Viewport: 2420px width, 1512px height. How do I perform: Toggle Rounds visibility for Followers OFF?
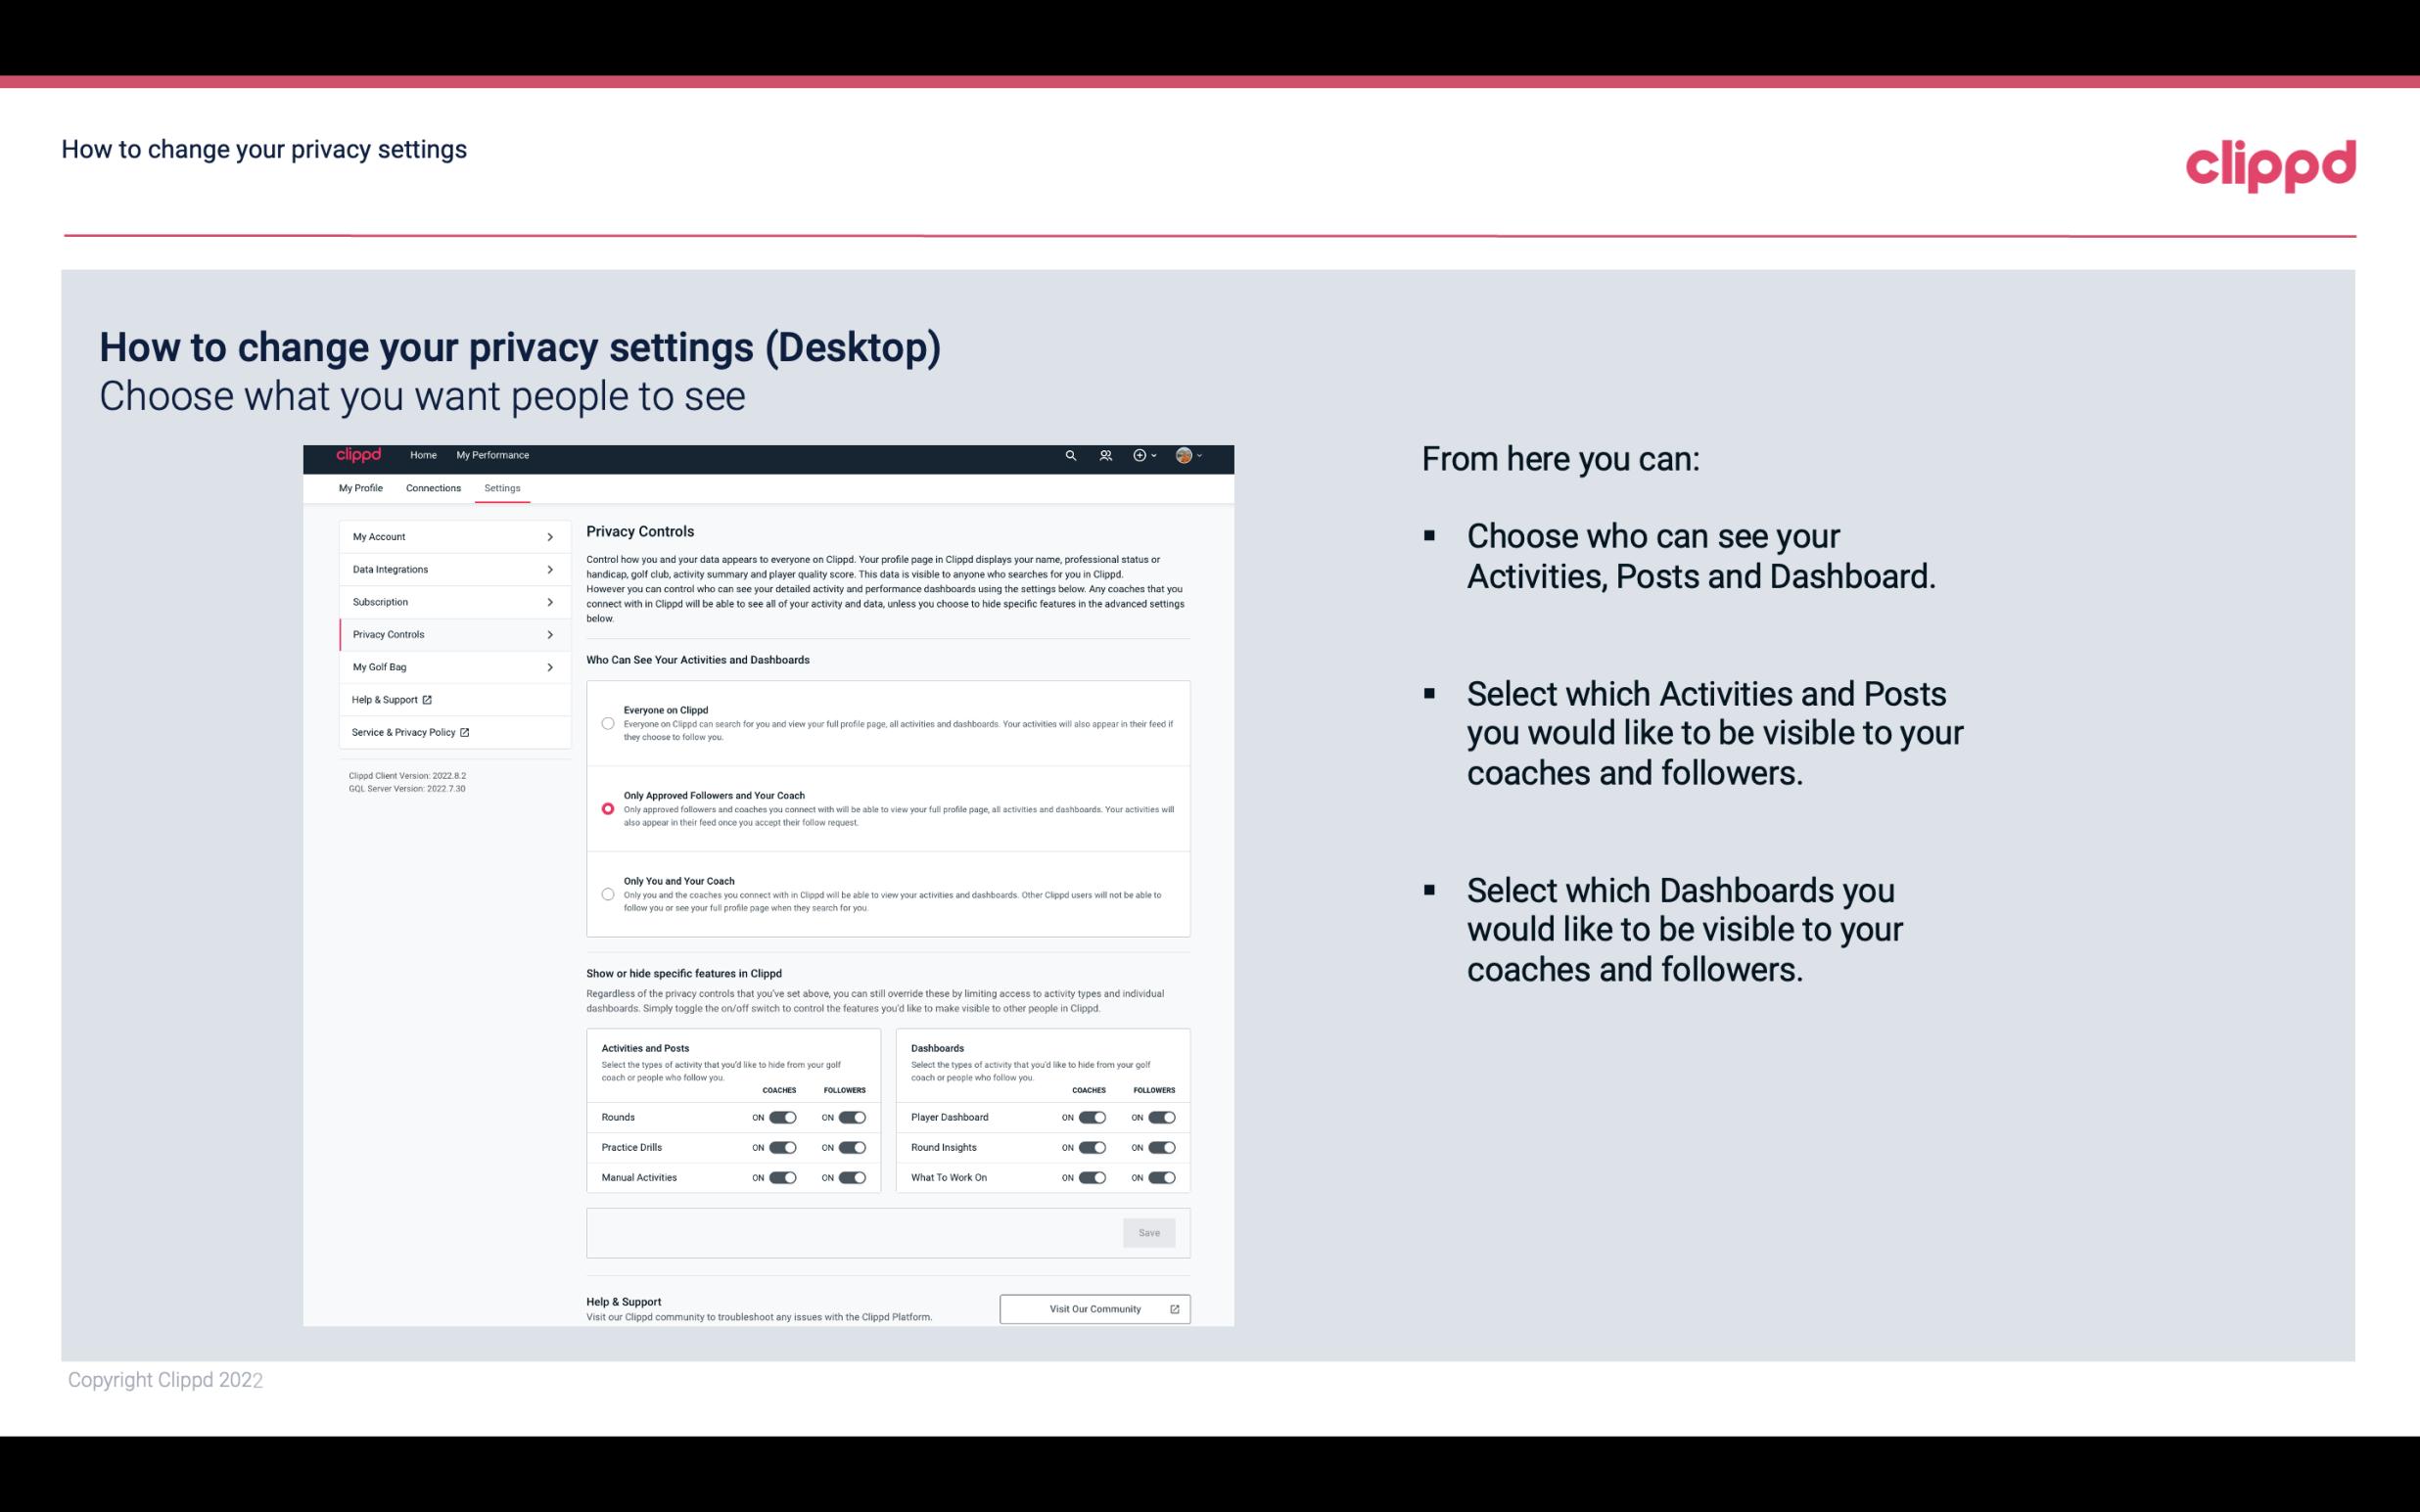point(852,1117)
